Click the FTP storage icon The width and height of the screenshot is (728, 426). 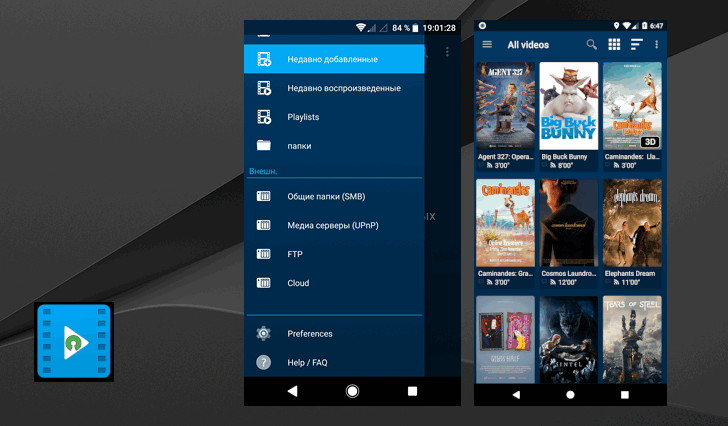264,254
